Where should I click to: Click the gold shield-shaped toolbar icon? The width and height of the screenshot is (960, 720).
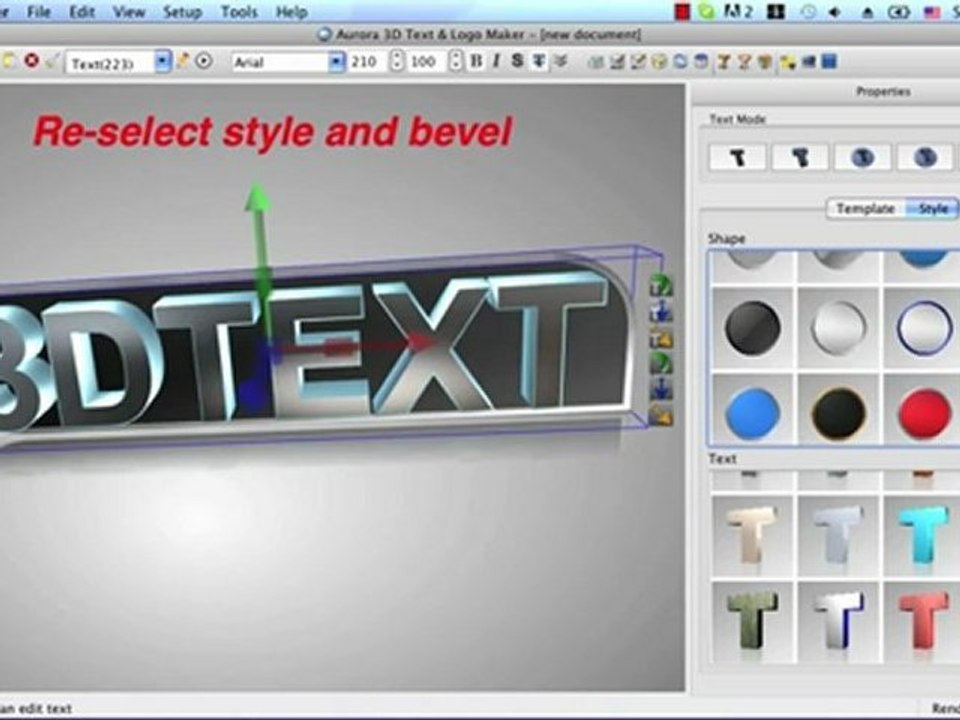pyautogui.click(x=765, y=62)
